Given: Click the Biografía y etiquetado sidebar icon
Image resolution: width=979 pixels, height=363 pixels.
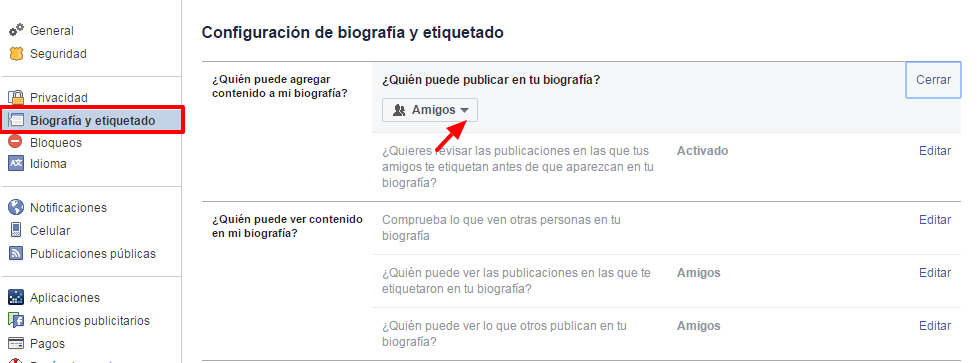Looking at the screenshot, I should pos(16,120).
